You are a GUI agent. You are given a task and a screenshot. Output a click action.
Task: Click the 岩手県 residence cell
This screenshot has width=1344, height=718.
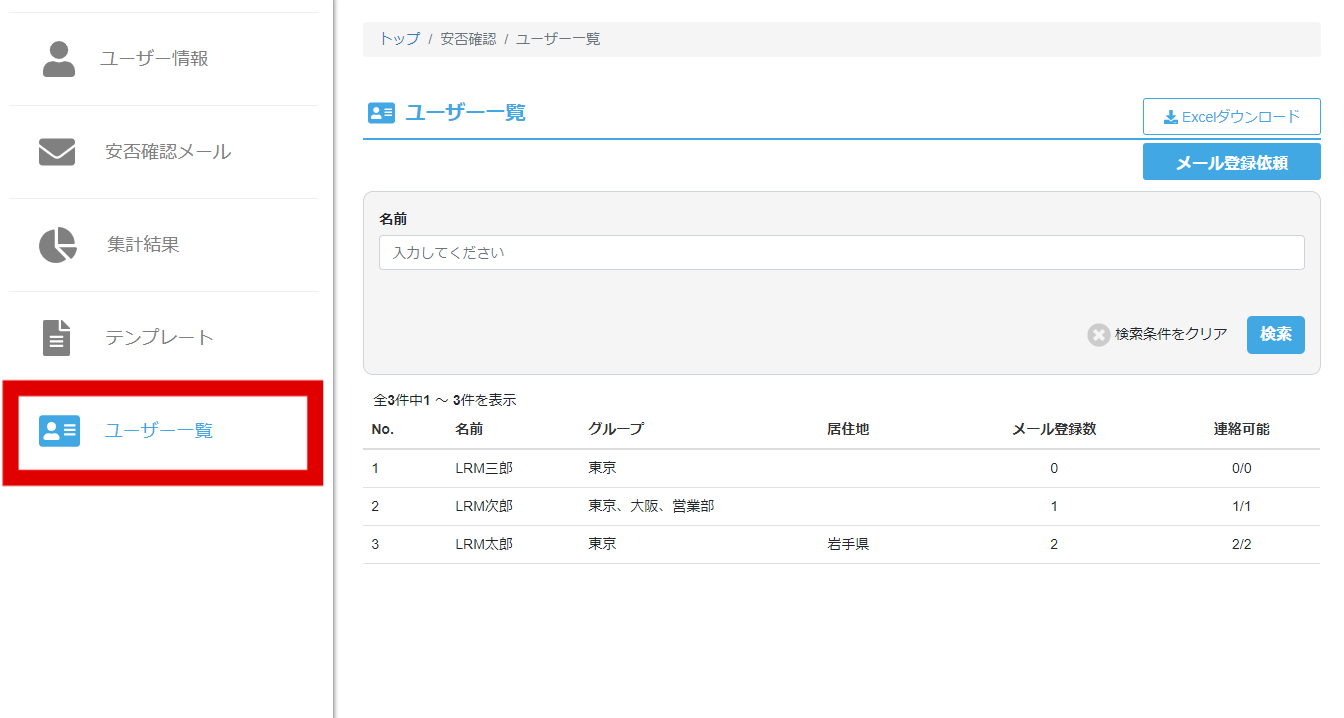[x=848, y=544]
